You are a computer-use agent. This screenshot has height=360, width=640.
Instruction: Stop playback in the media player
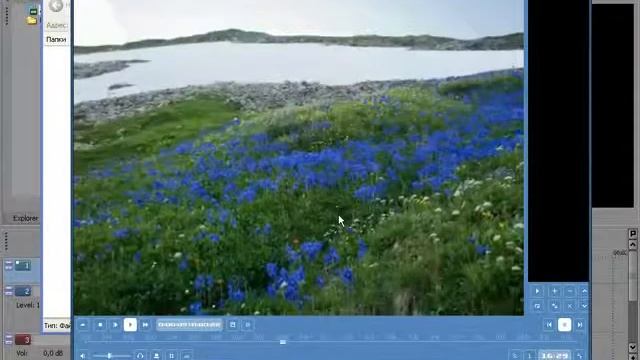(100, 325)
